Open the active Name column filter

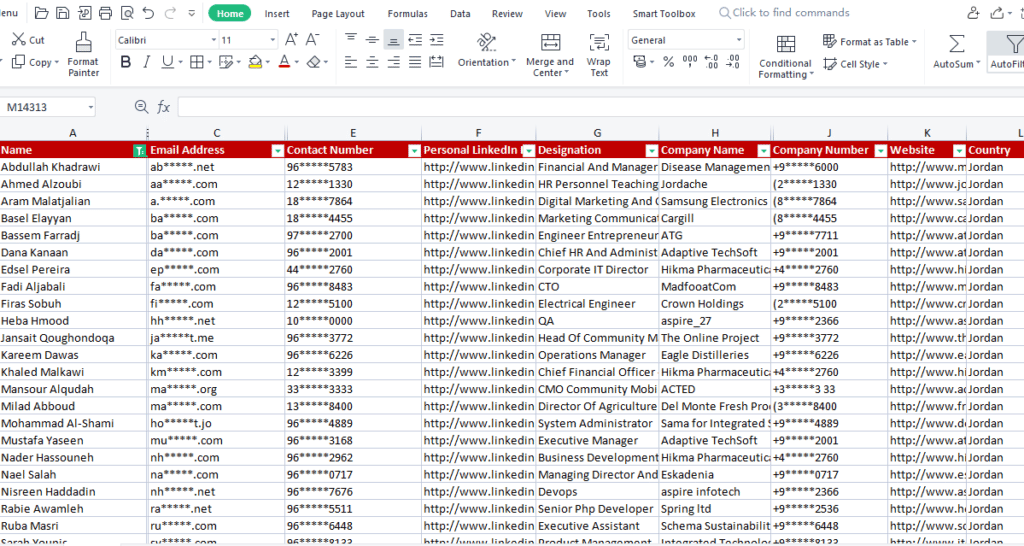point(139,151)
